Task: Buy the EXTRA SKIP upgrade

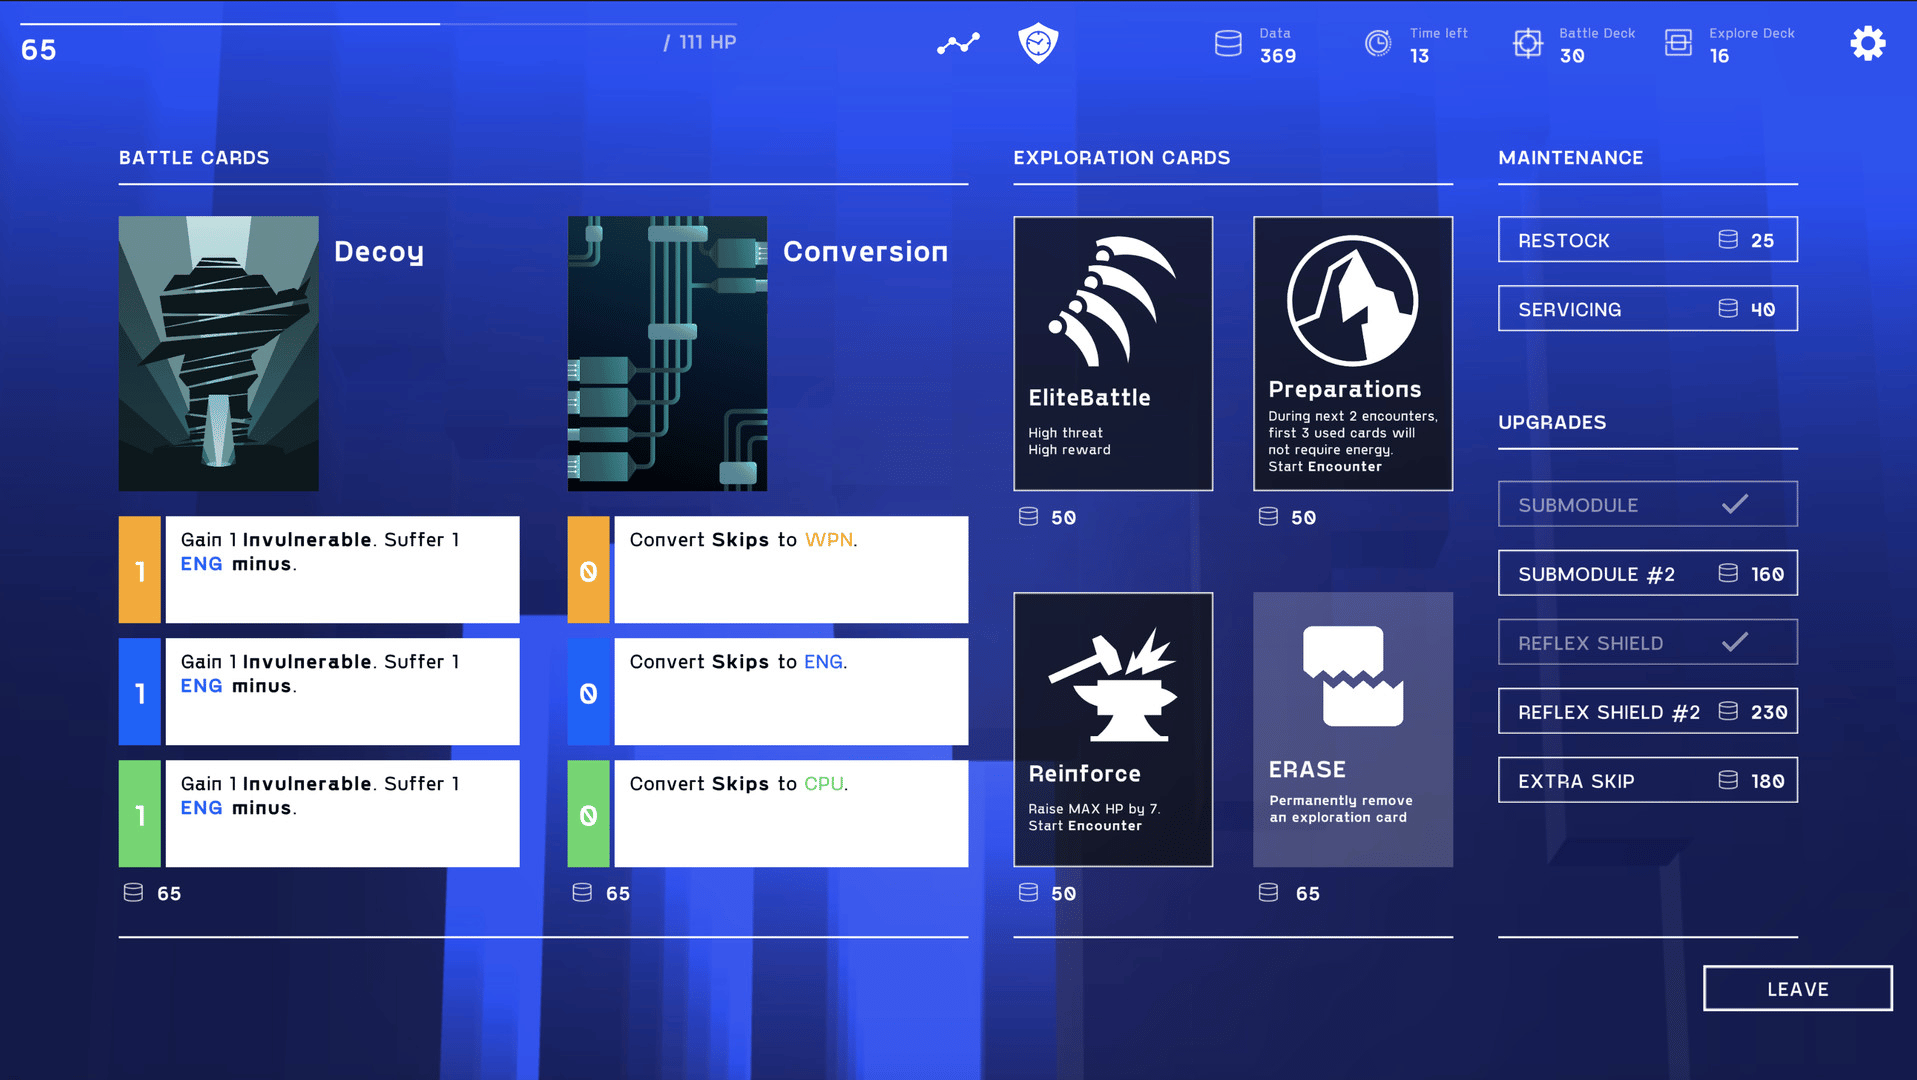Action: tap(1647, 780)
